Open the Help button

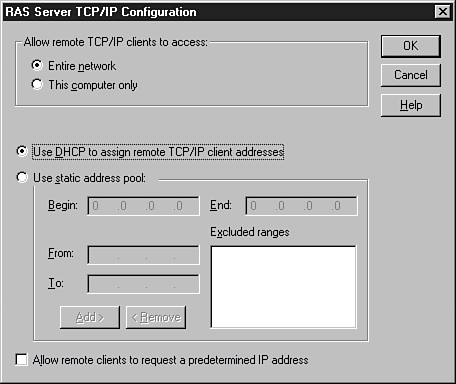pos(411,105)
